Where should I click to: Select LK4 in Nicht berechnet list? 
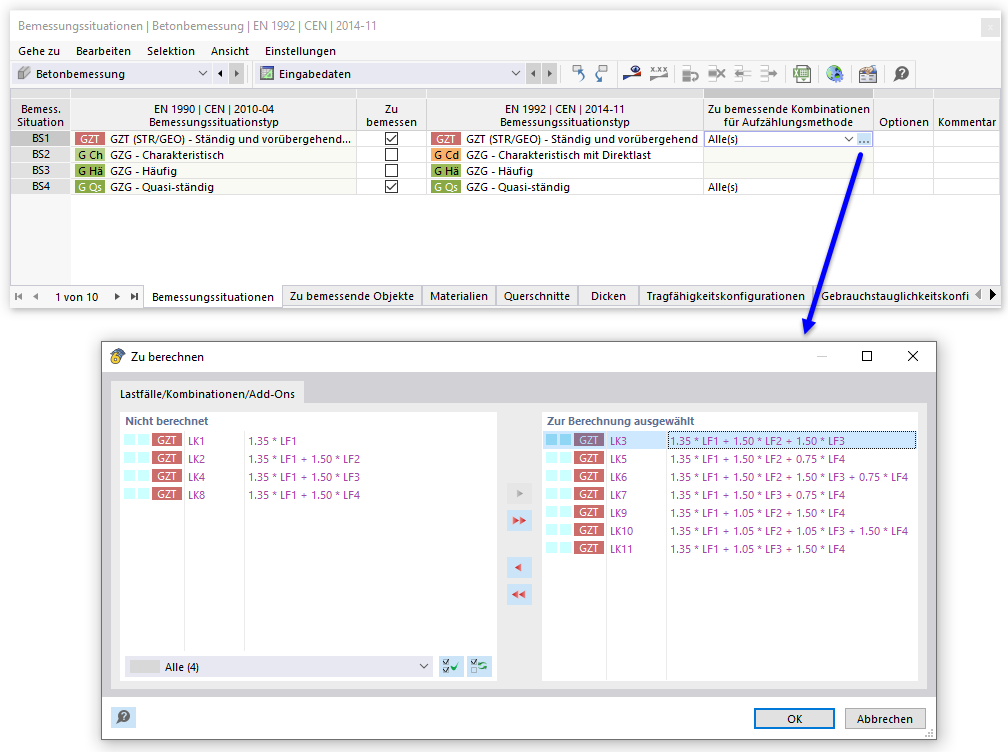tap(308, 477)
